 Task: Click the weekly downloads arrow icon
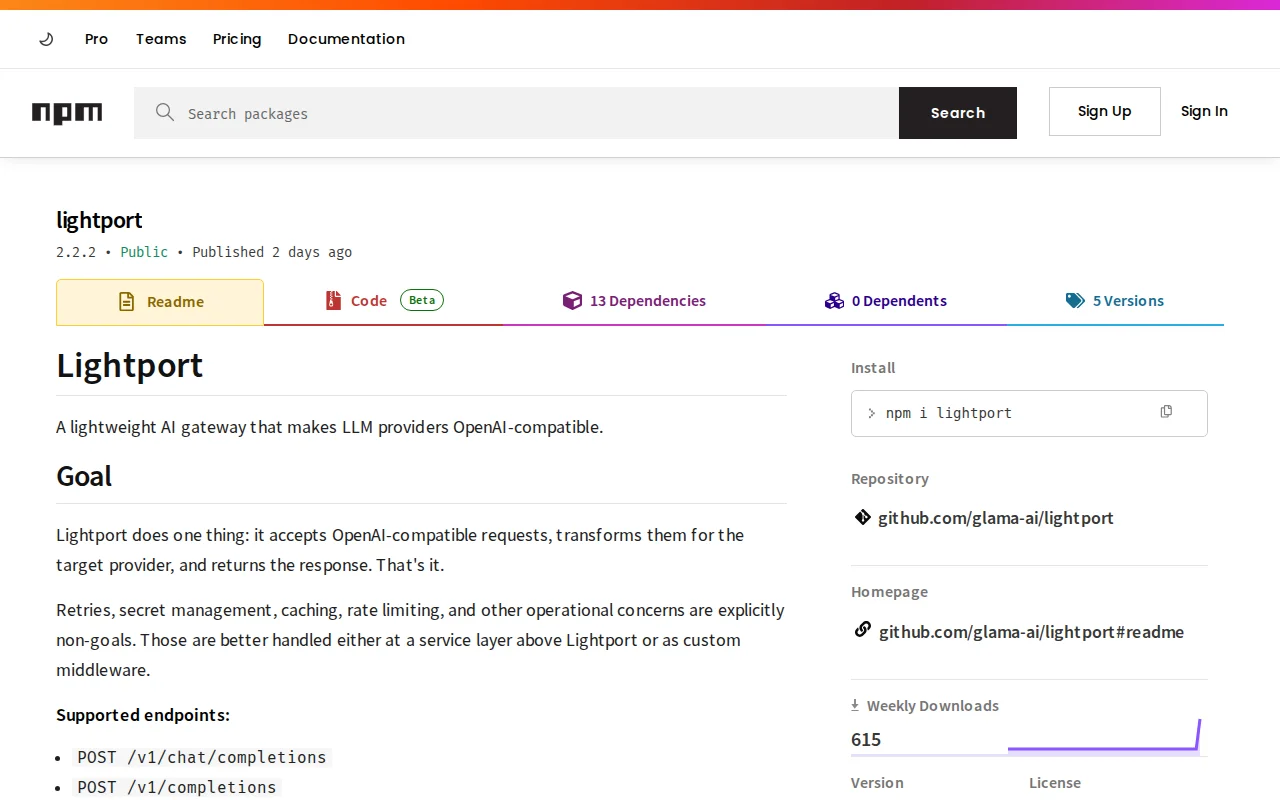pyautogui.click(x=855, y=705)
